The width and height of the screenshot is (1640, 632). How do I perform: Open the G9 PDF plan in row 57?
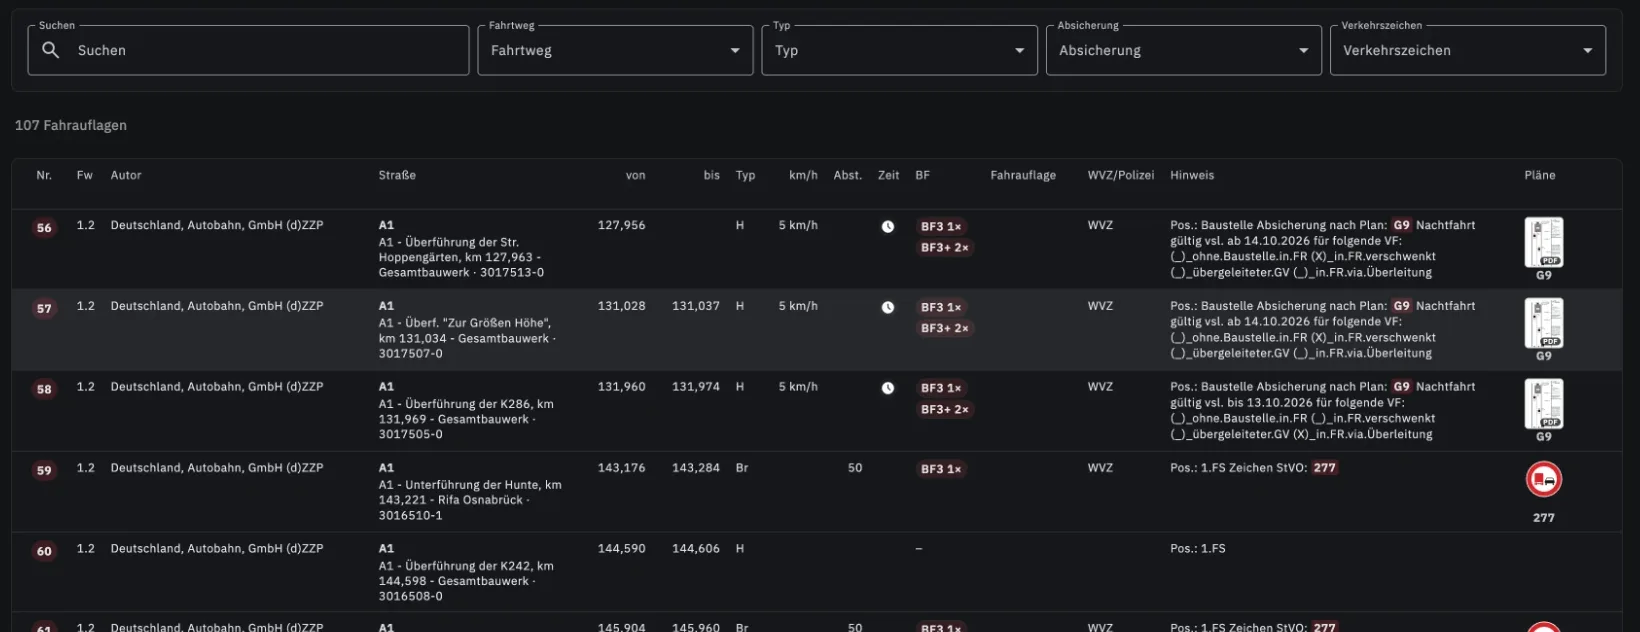(1543, 323)
